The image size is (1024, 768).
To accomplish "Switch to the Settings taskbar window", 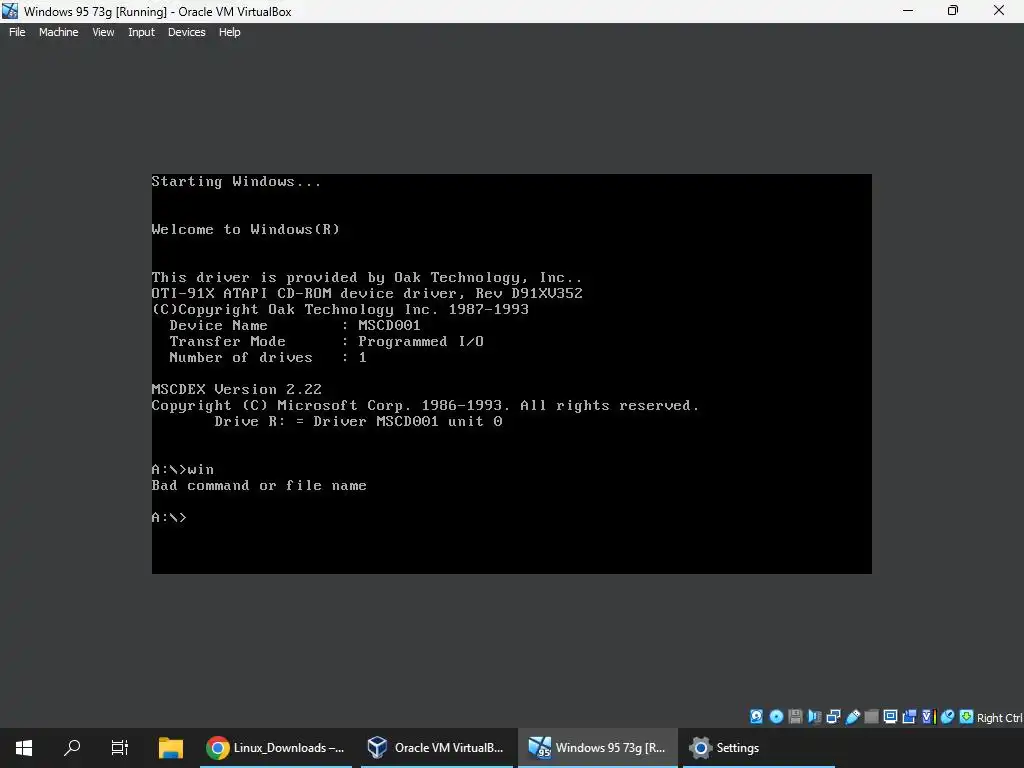I will click(759, 748).
